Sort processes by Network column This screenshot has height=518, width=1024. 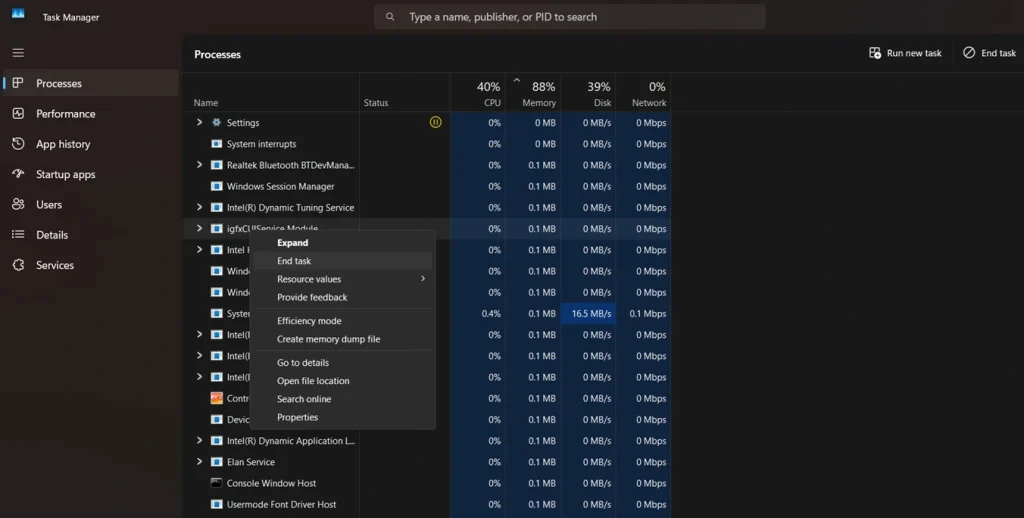point(643,92)
